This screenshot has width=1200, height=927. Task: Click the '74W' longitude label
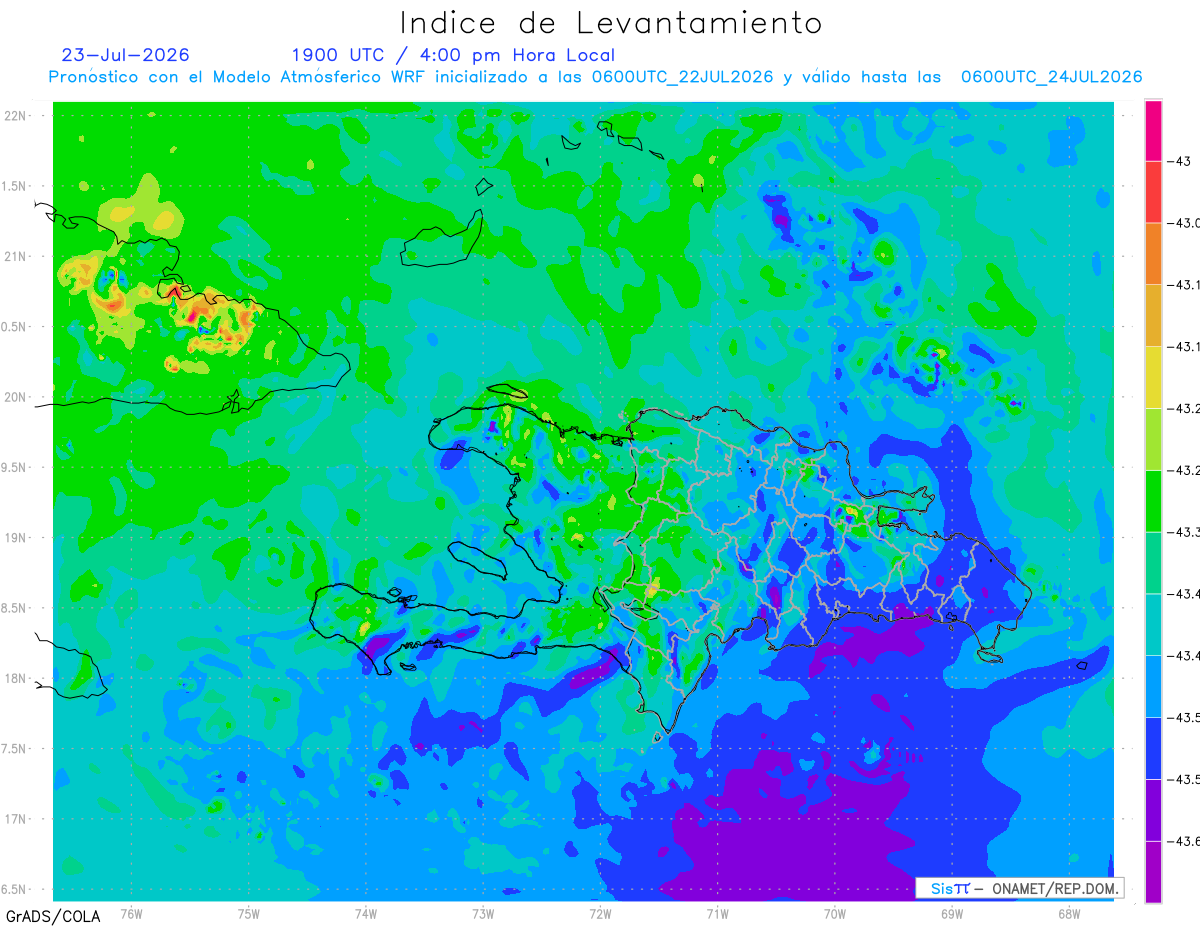pyautogui.click(x=366, y=913)
